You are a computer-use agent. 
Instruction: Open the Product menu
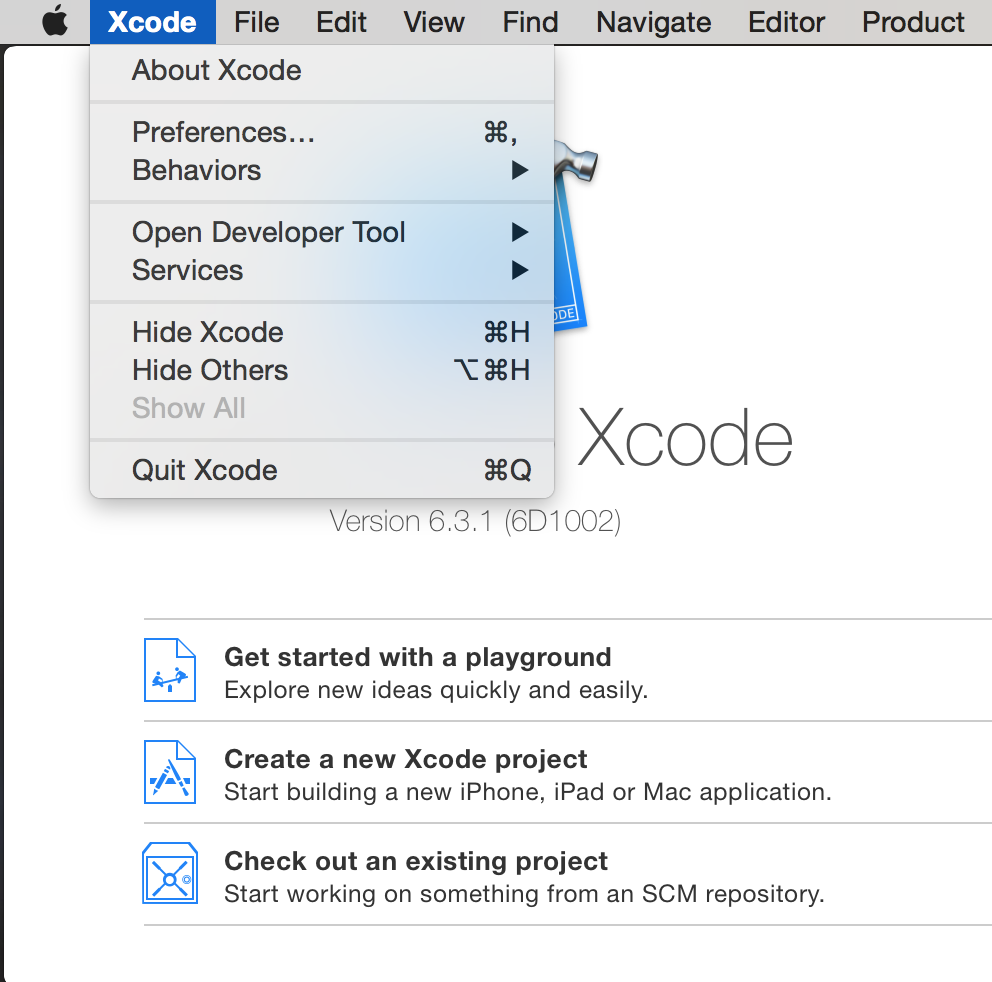pyautogui.click(x=913, y=22)
